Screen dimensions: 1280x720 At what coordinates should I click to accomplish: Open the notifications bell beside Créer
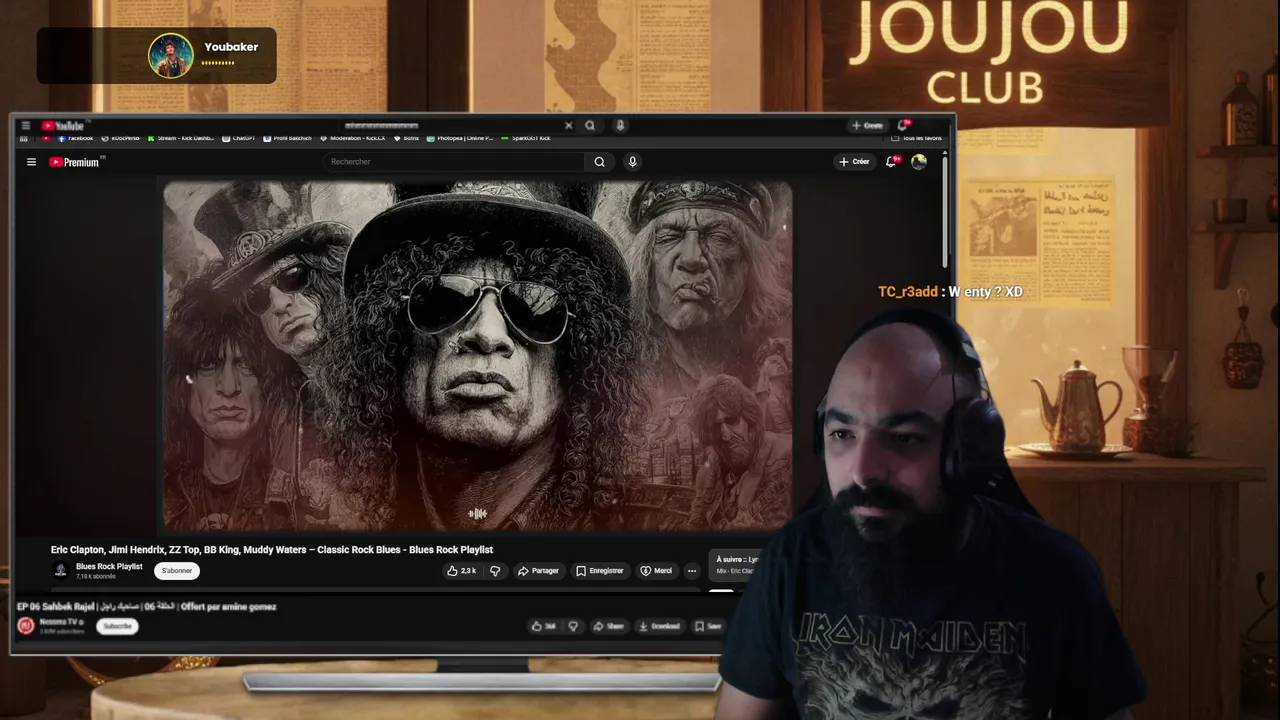tap(891, 162)
